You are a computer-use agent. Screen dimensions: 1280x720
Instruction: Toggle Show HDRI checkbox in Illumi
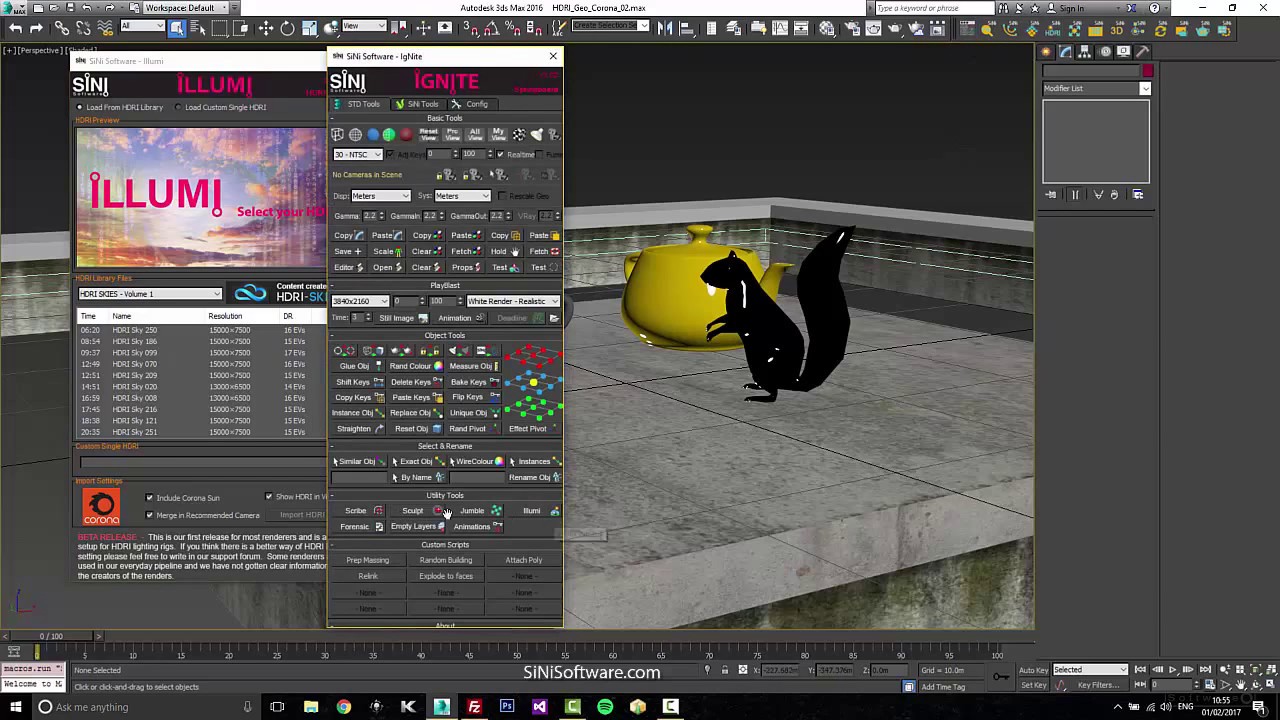pos(268,497)
